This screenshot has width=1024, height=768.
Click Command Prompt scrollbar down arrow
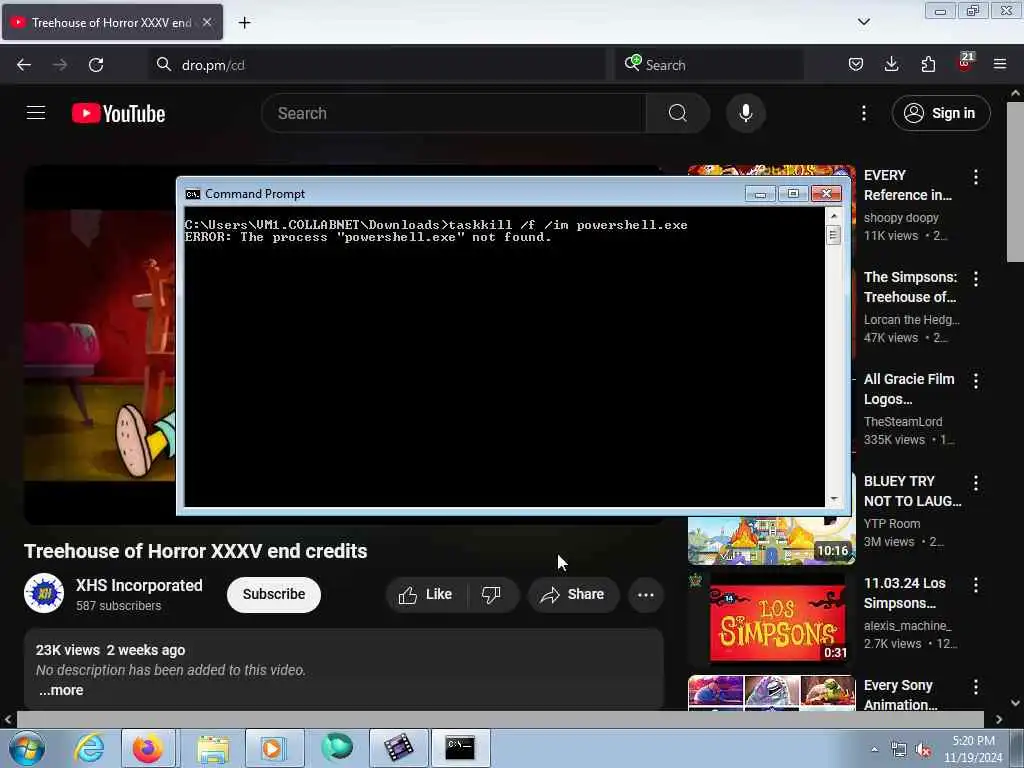(833, 499)
